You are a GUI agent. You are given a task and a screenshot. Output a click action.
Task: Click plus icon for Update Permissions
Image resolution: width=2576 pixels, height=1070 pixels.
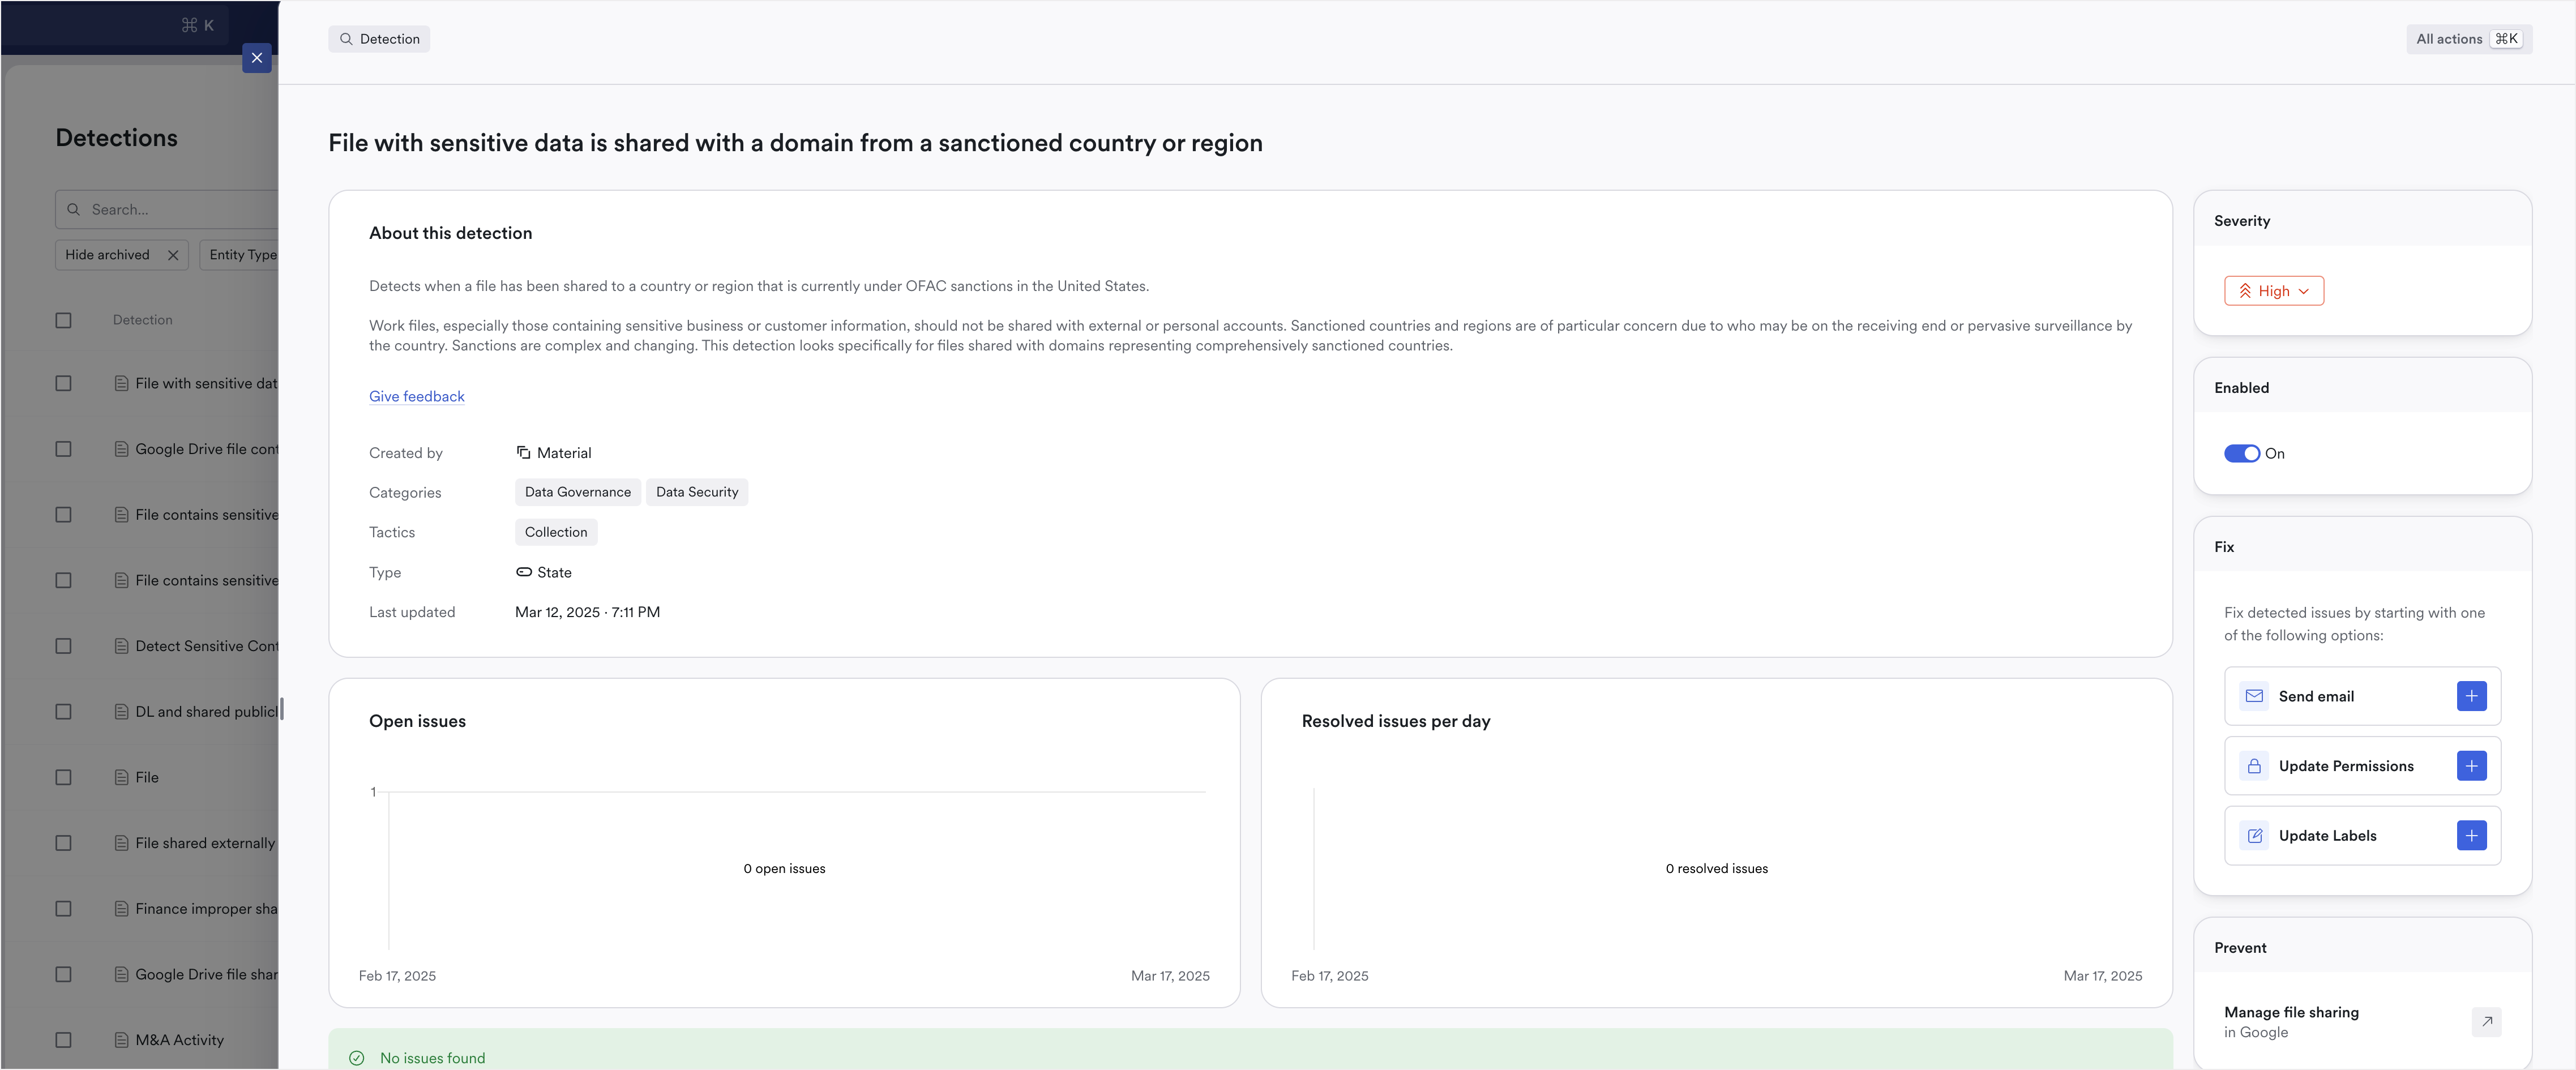pos(2471,766)
